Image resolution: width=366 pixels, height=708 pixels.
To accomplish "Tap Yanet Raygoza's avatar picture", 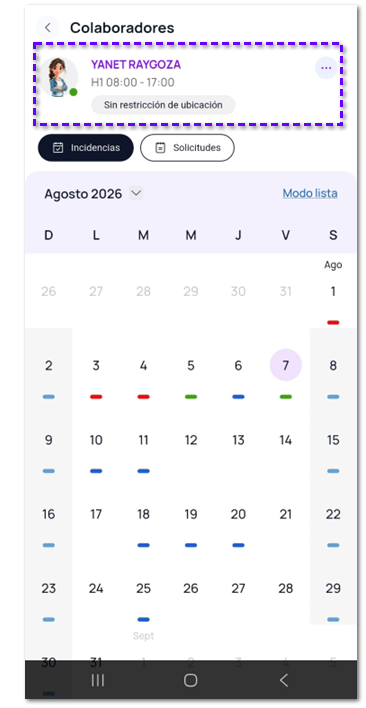I will coord(59,77).
